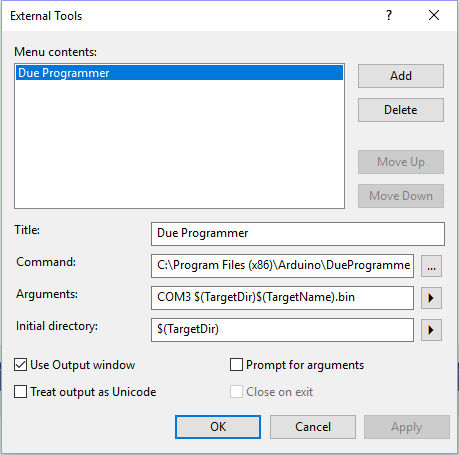Click inside the Command path field
This screenshot has width=459, height=455.
click(x=282, y=266)
